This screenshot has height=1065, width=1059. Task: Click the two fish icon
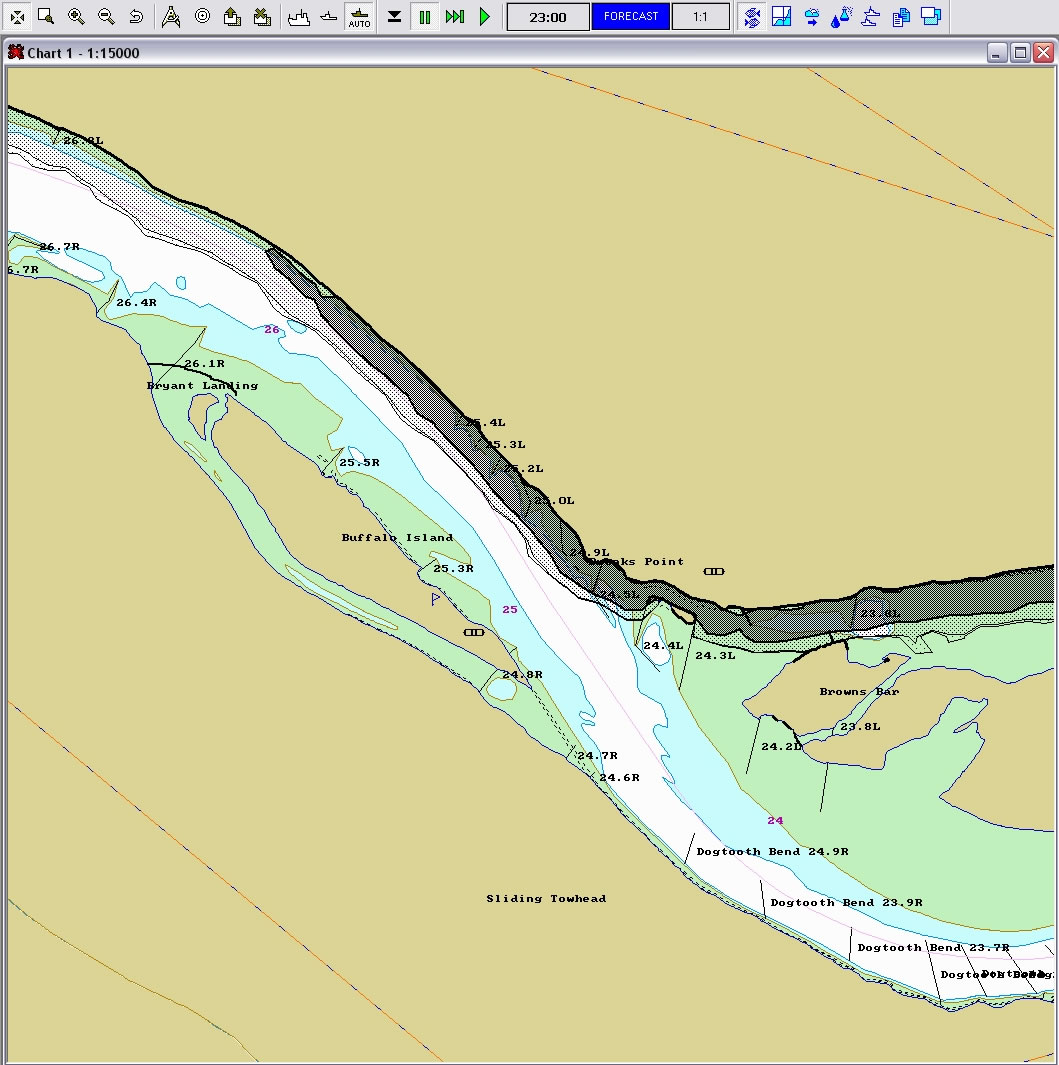click(752, 17)
